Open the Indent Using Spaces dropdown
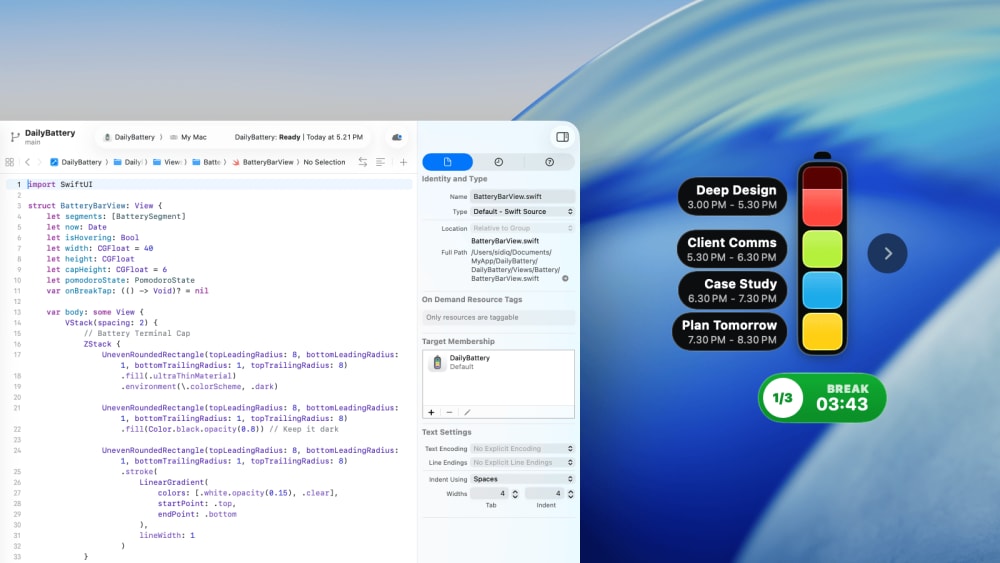Screen dimensions: 1000x563 522,479
